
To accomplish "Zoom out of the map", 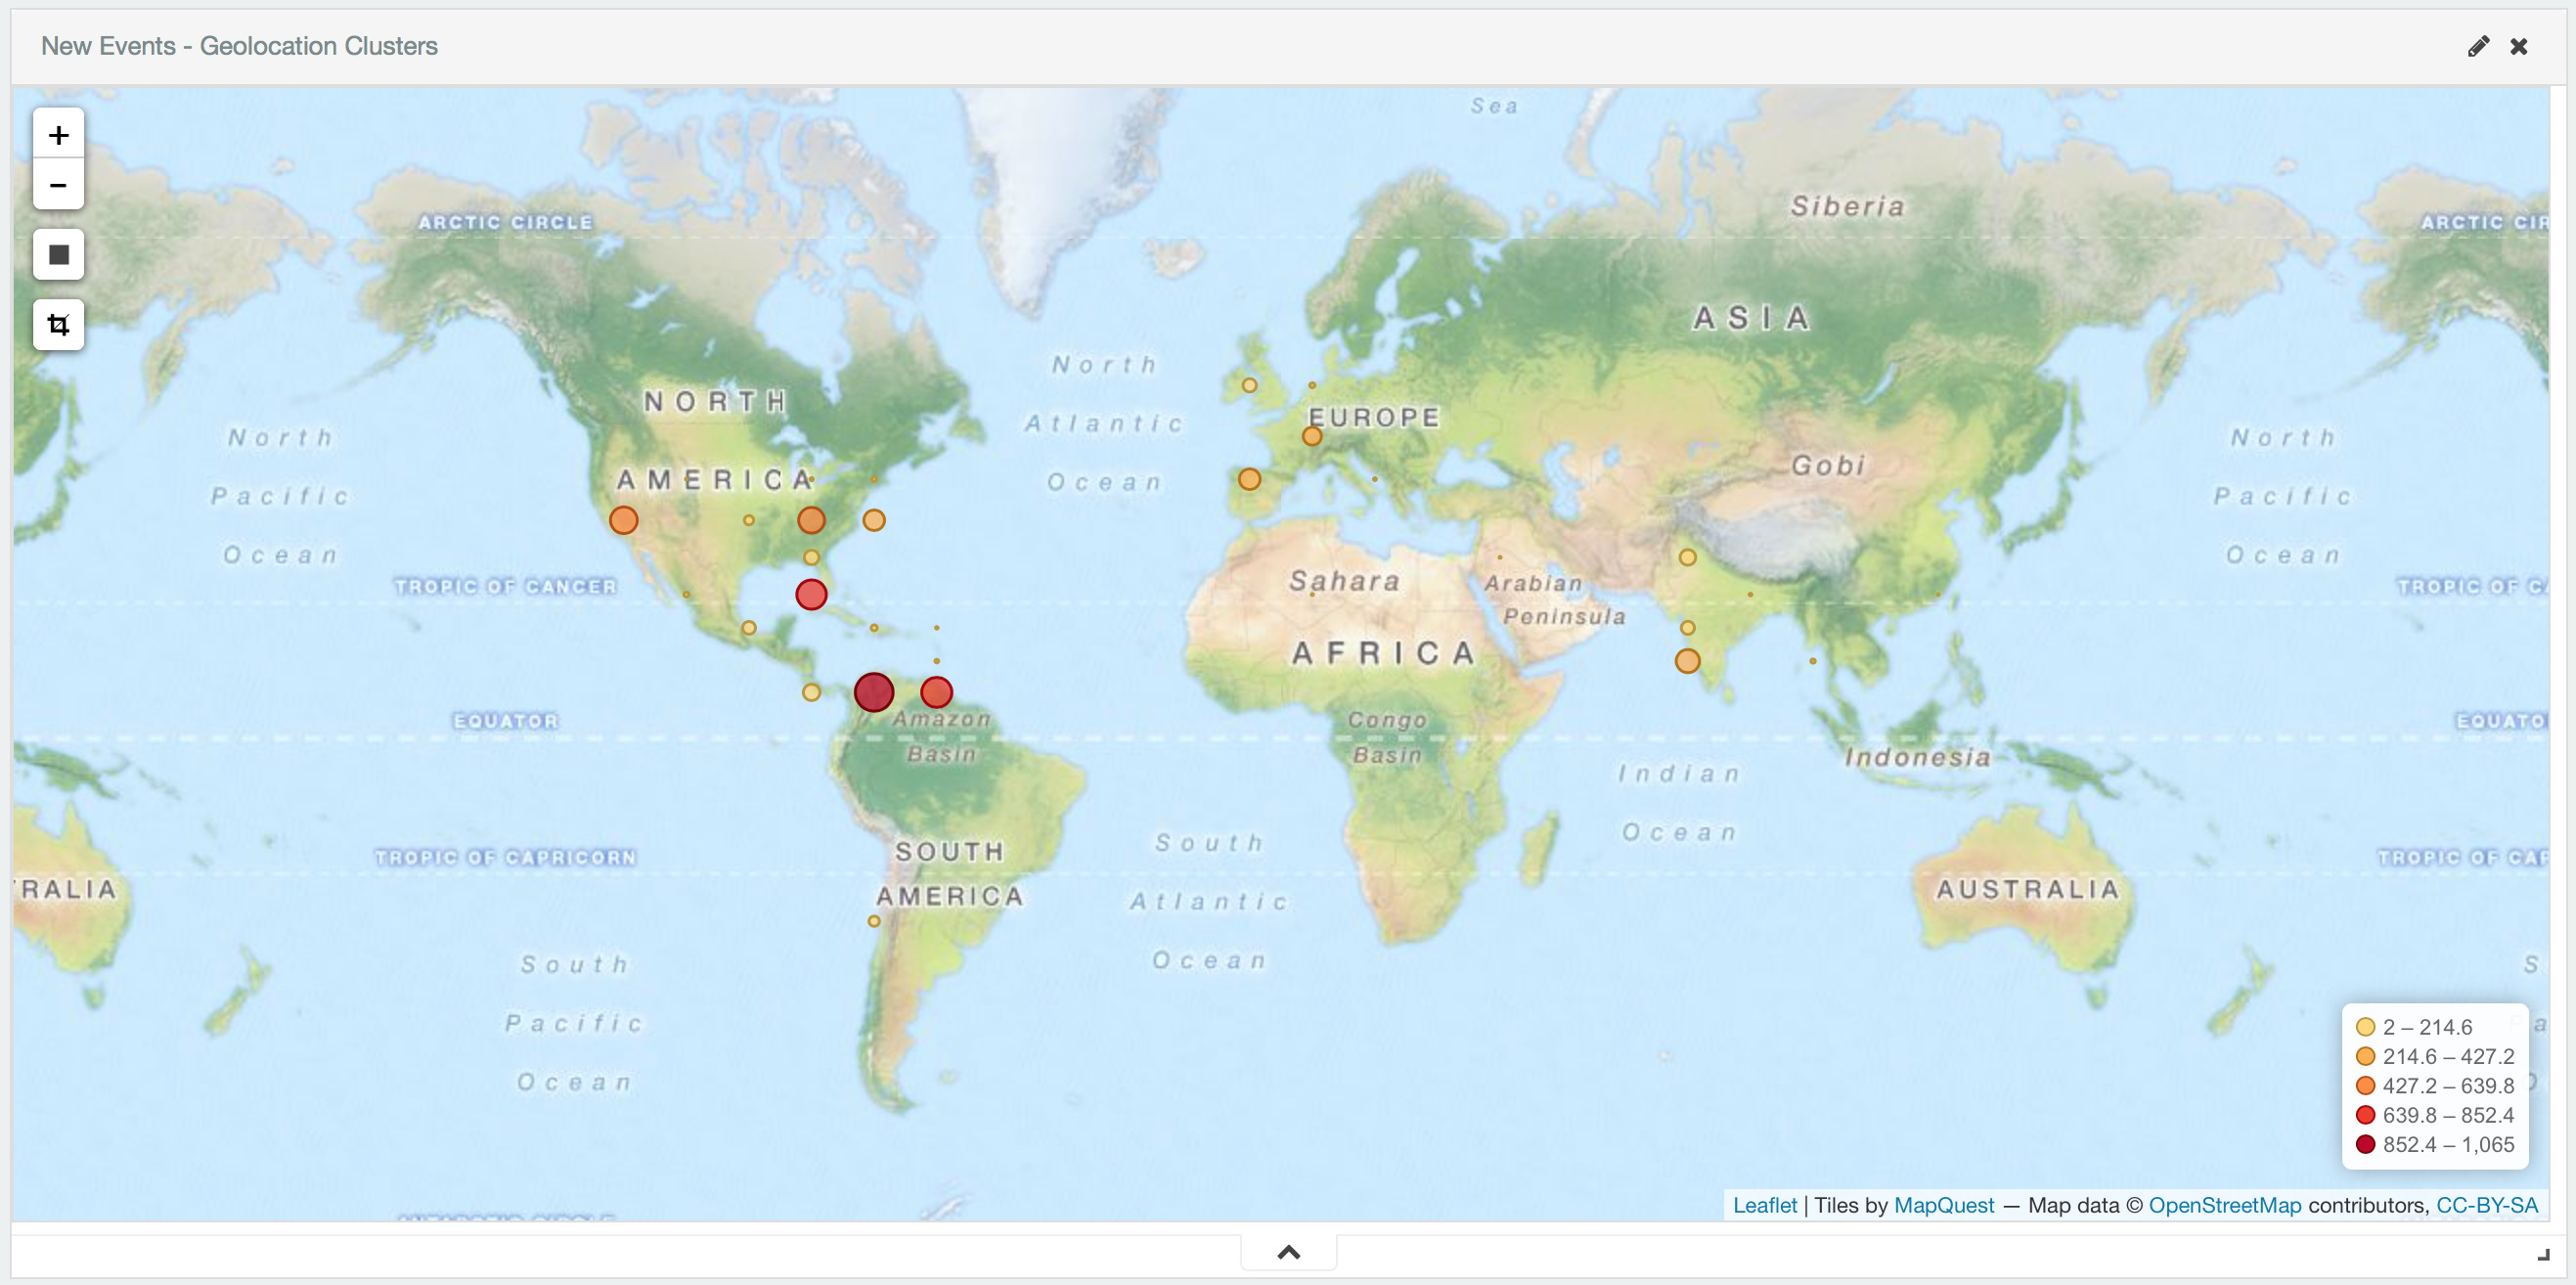I will (58, 185).
